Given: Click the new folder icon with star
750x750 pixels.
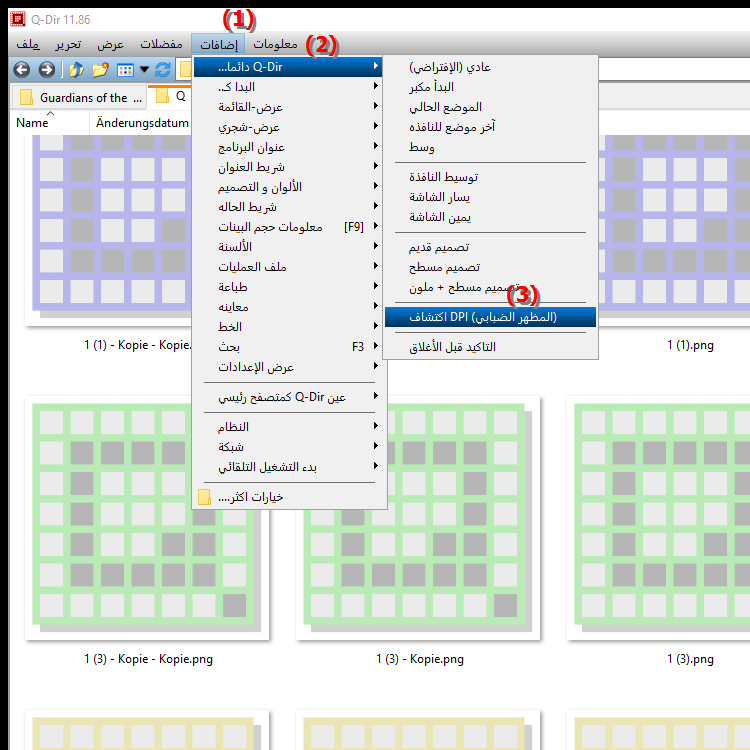Looking at the screenshot, I should tap(100, 70).
